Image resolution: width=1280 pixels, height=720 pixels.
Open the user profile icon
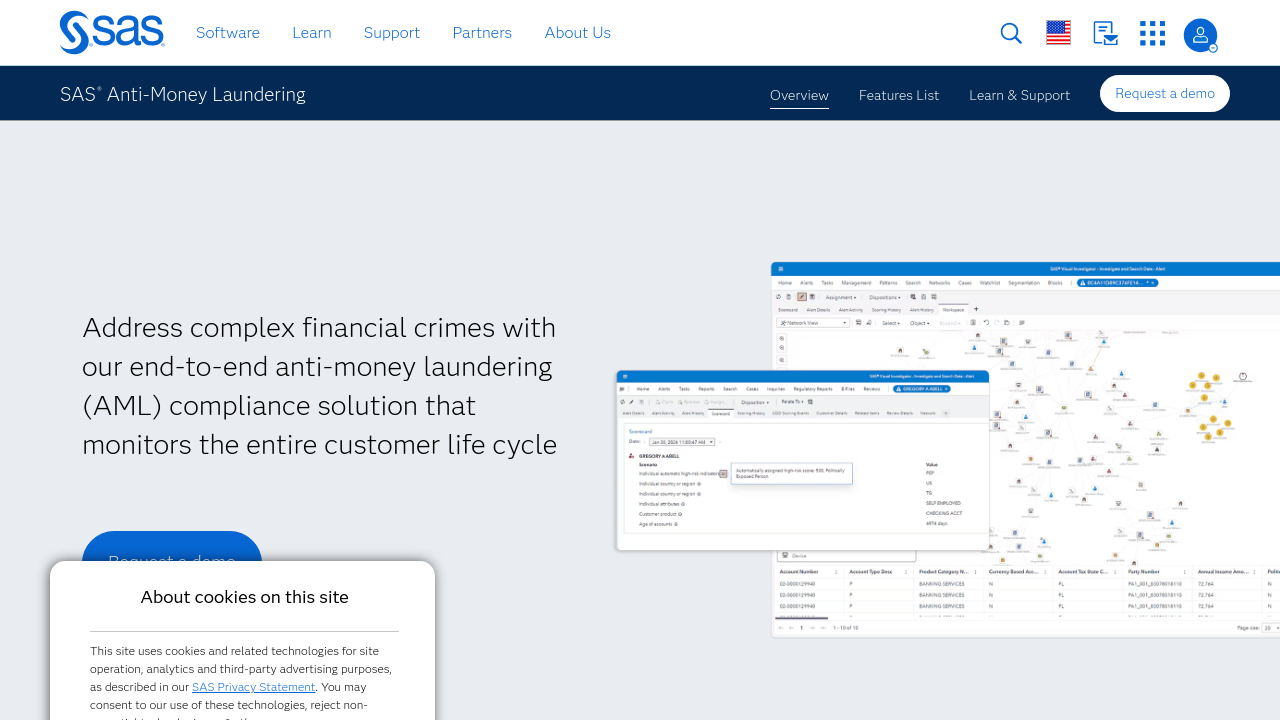coord(1200,35)
